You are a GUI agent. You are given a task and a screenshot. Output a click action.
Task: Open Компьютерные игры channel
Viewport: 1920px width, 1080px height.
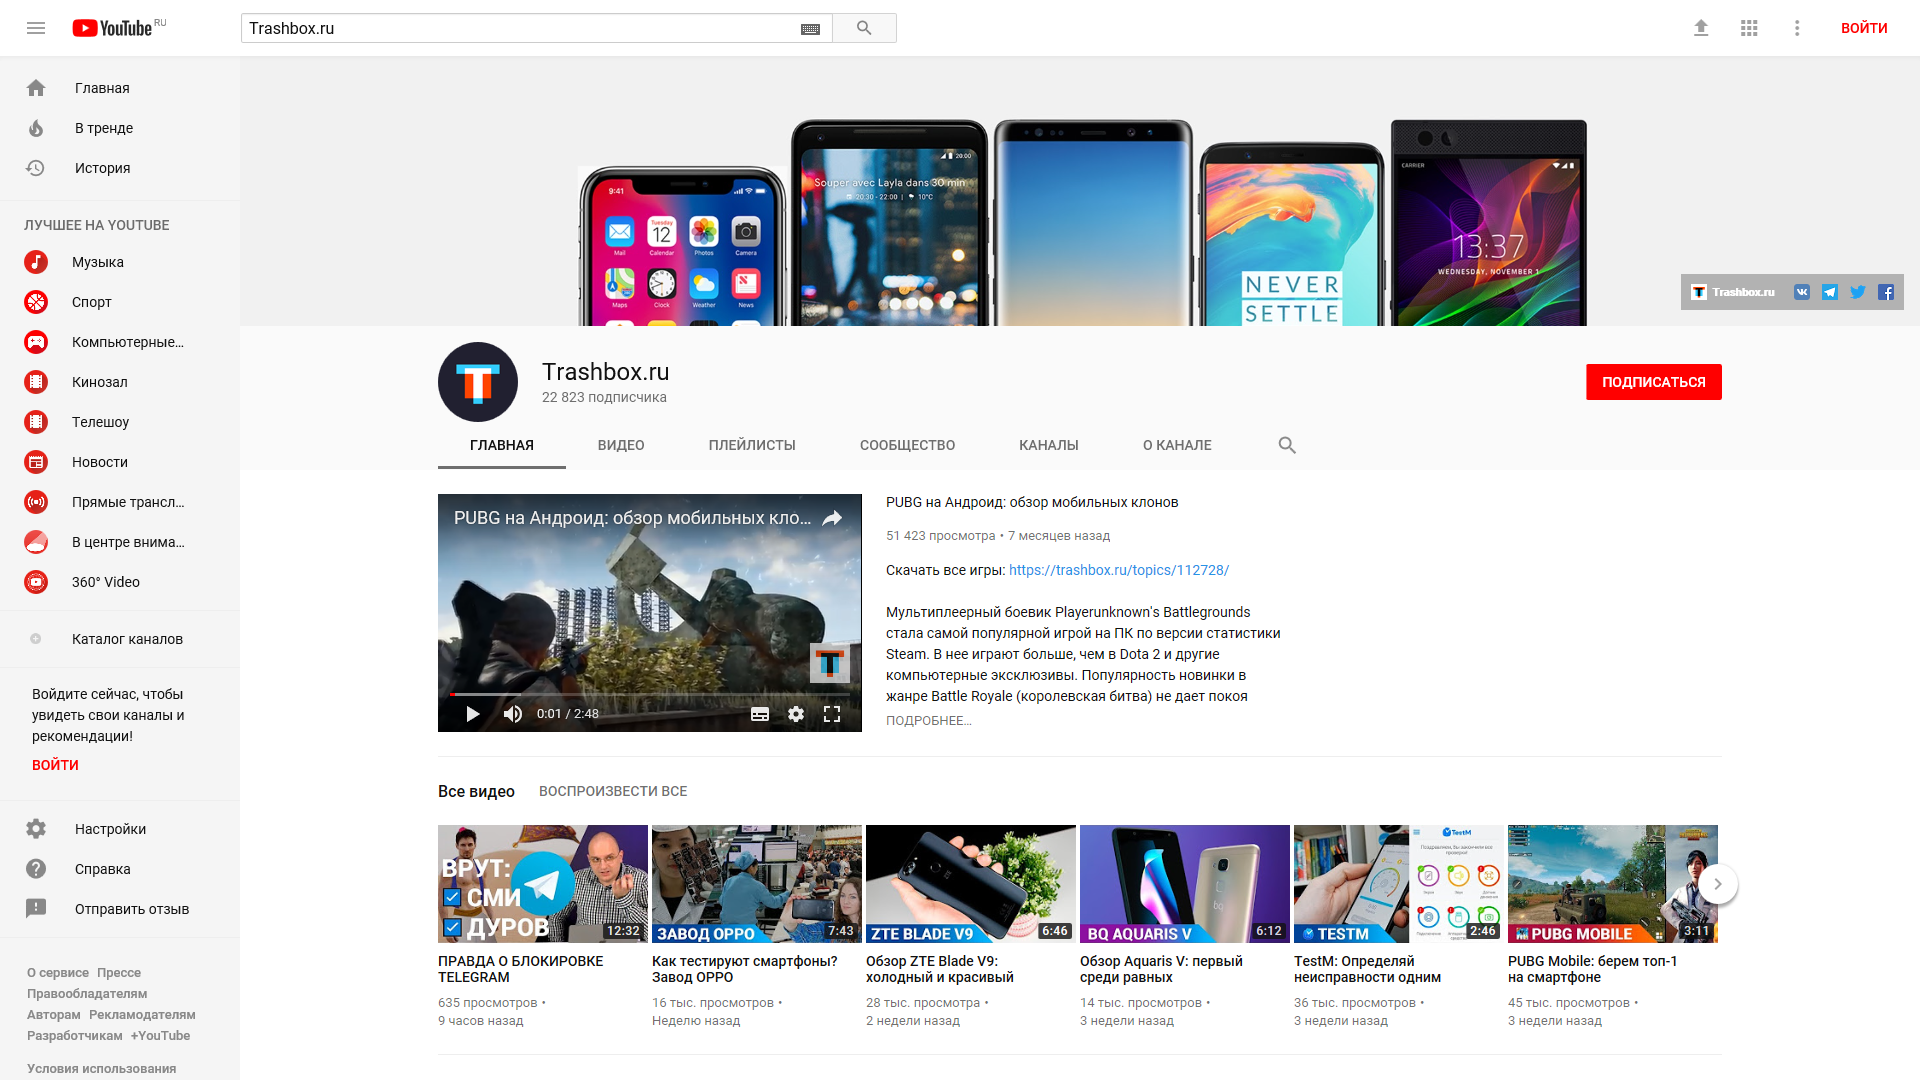(120, 342)
